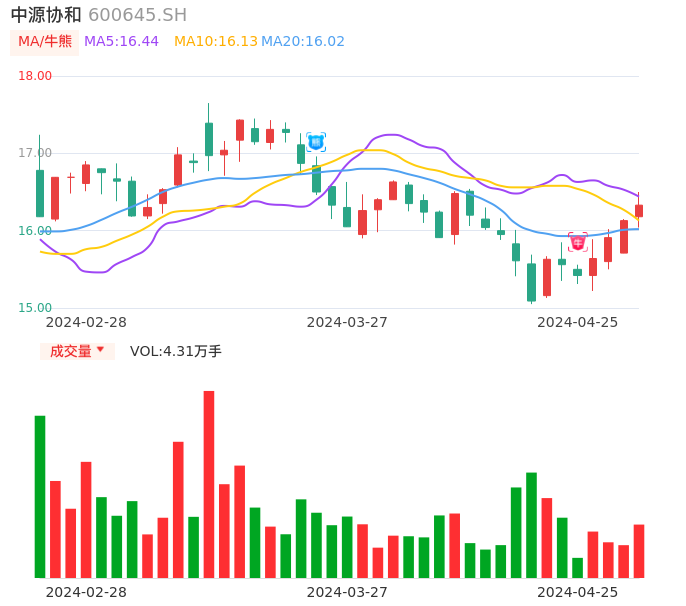Viewport: 686px width, 606px height.
Task: Select the MA/牛熊 indicator tab
Action: (x=45, y=41)
